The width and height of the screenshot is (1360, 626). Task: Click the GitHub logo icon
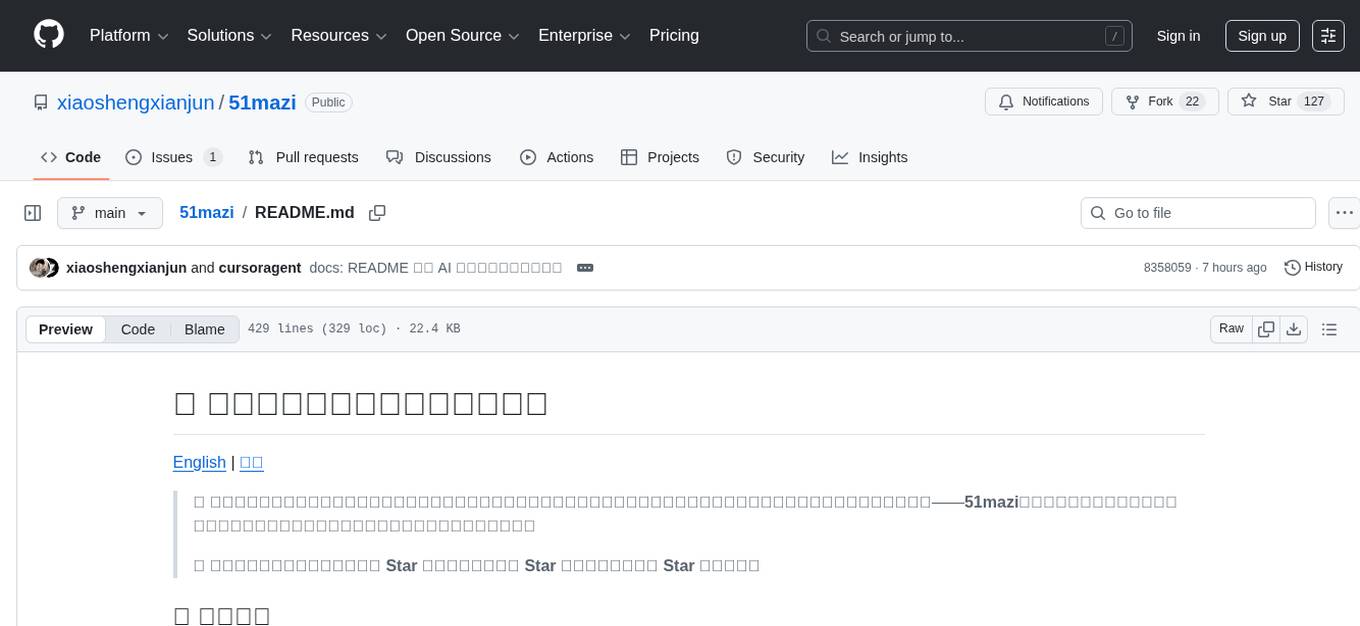[x=49, y=35]
